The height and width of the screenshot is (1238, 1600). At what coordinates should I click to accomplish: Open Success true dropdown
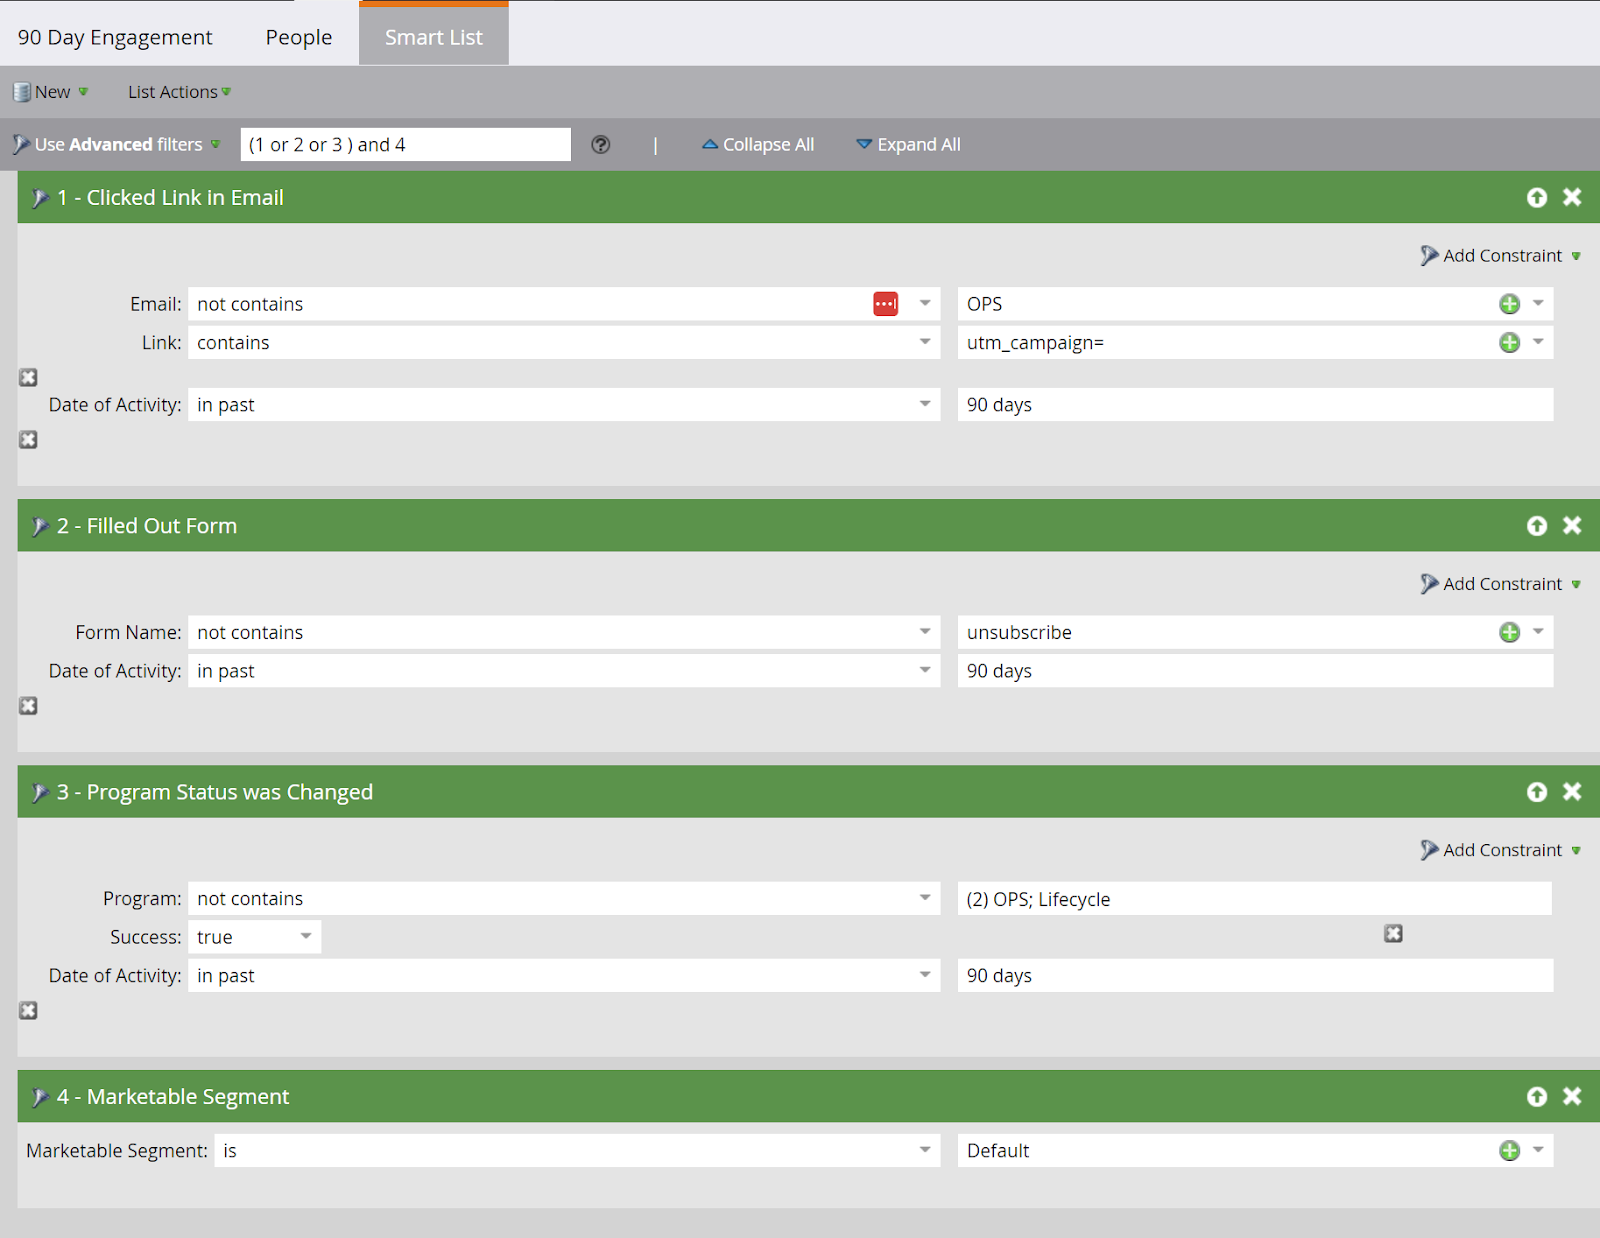255,937
